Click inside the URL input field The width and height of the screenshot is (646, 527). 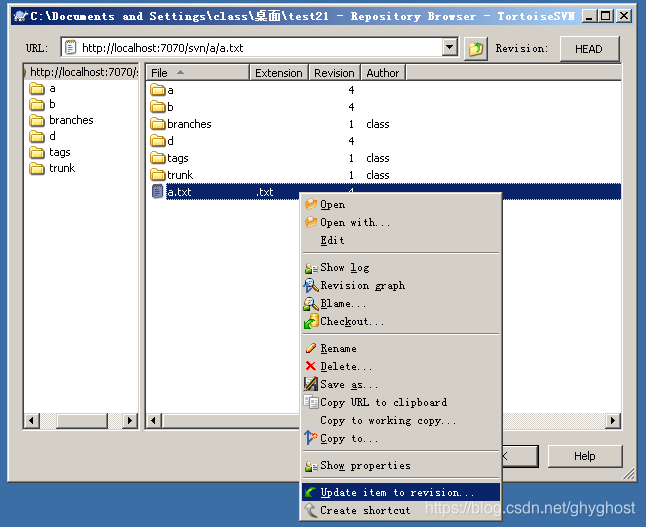coord(260,48)
